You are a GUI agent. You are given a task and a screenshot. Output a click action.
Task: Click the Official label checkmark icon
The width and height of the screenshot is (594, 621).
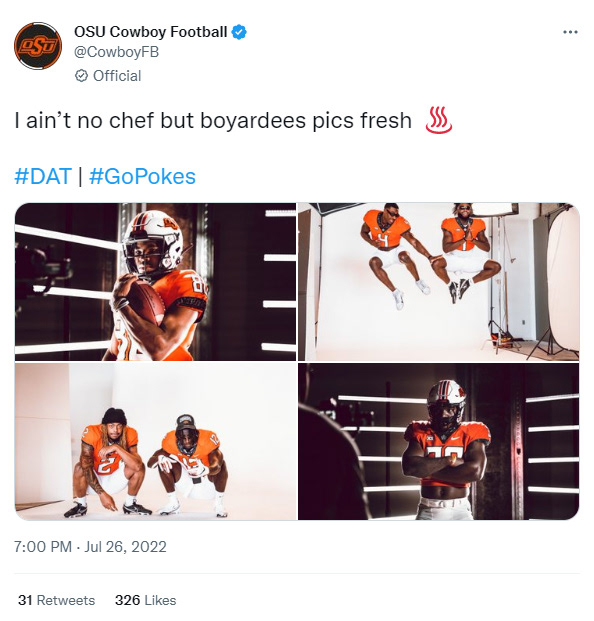coord(81,76)
